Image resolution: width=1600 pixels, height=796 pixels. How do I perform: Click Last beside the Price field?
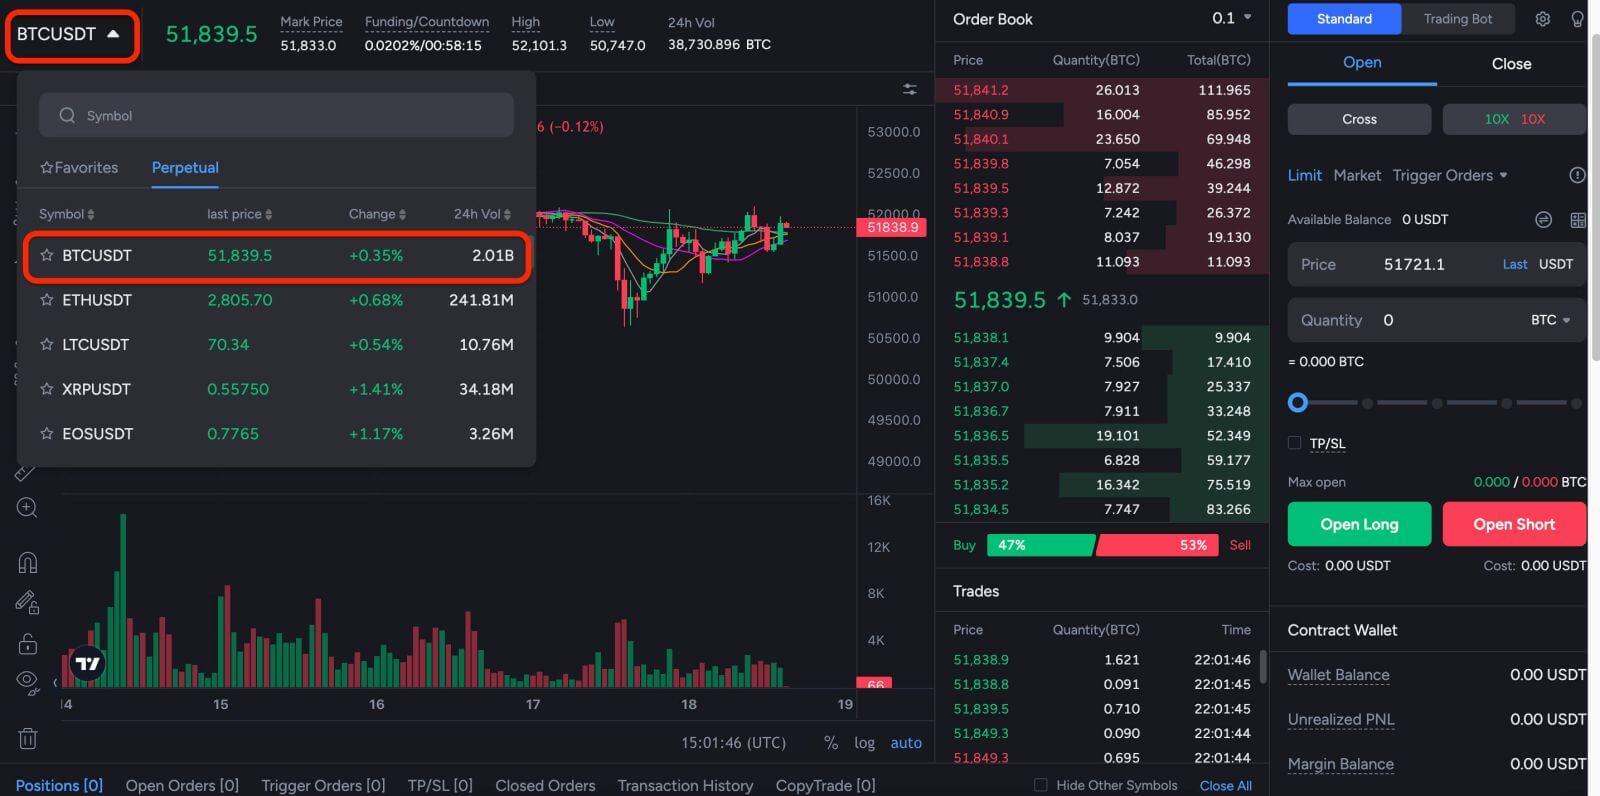click(x=1514, y=264)
